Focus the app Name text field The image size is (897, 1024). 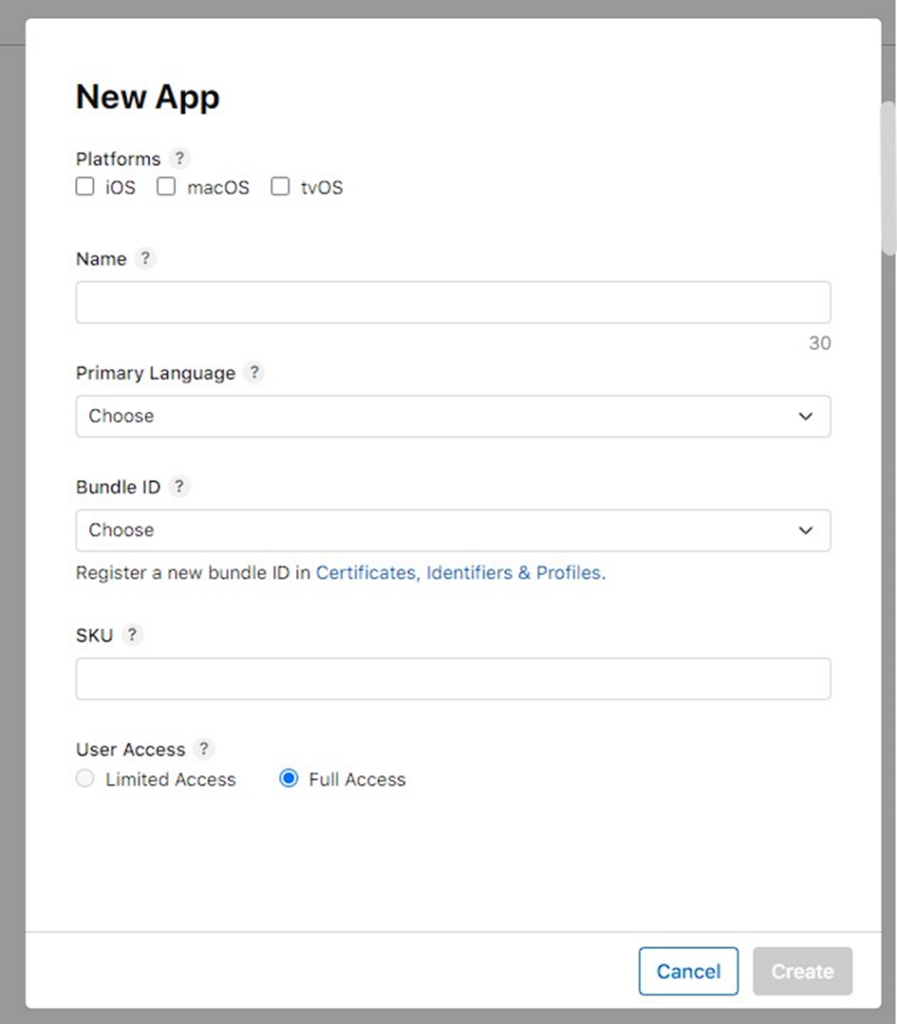453,302
